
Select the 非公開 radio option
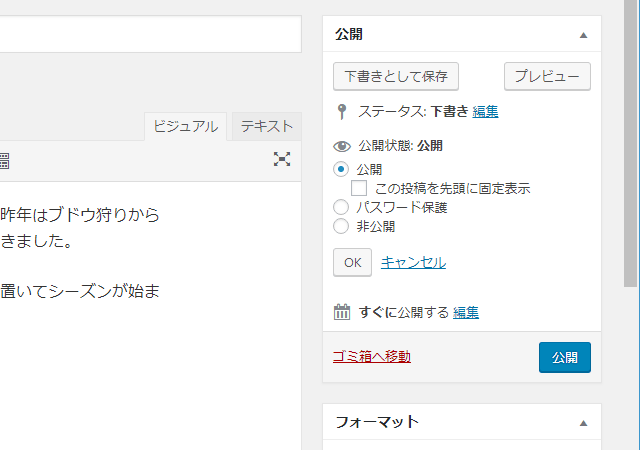pos(341,226)
